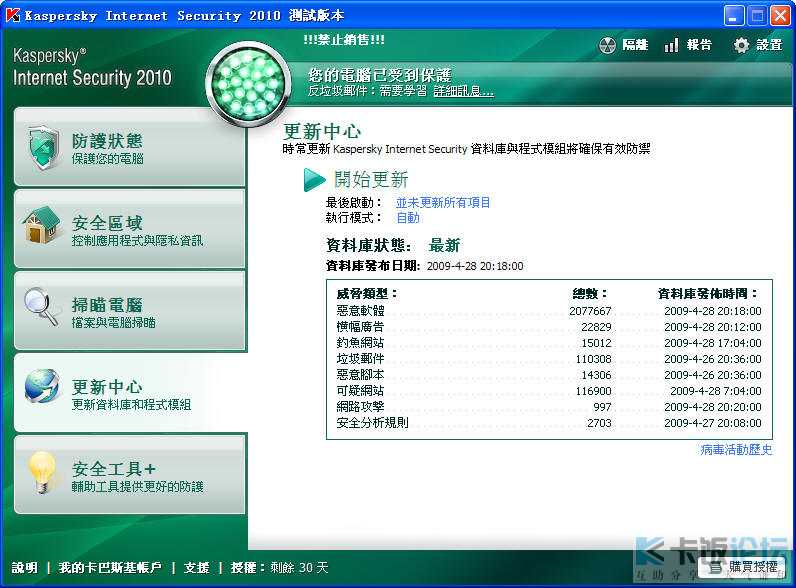Open 隔離 quarantine text link
This screenshot has width=796, height=588.
click(x=635, y=45)
